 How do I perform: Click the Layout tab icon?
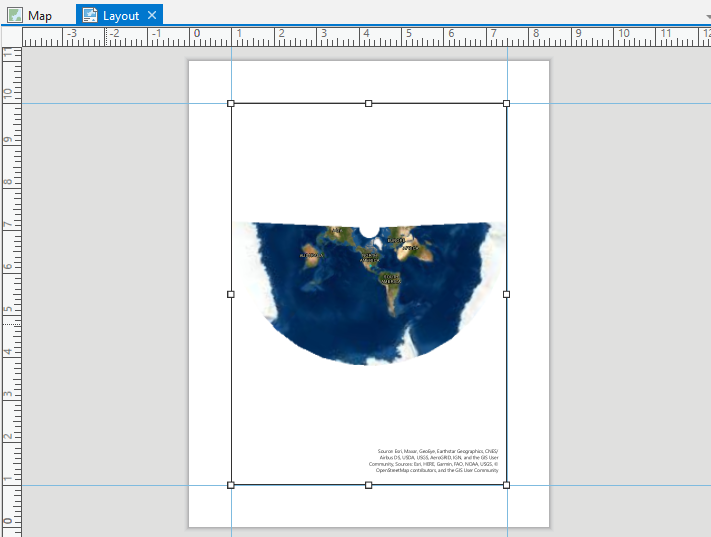tap(90, 15)
